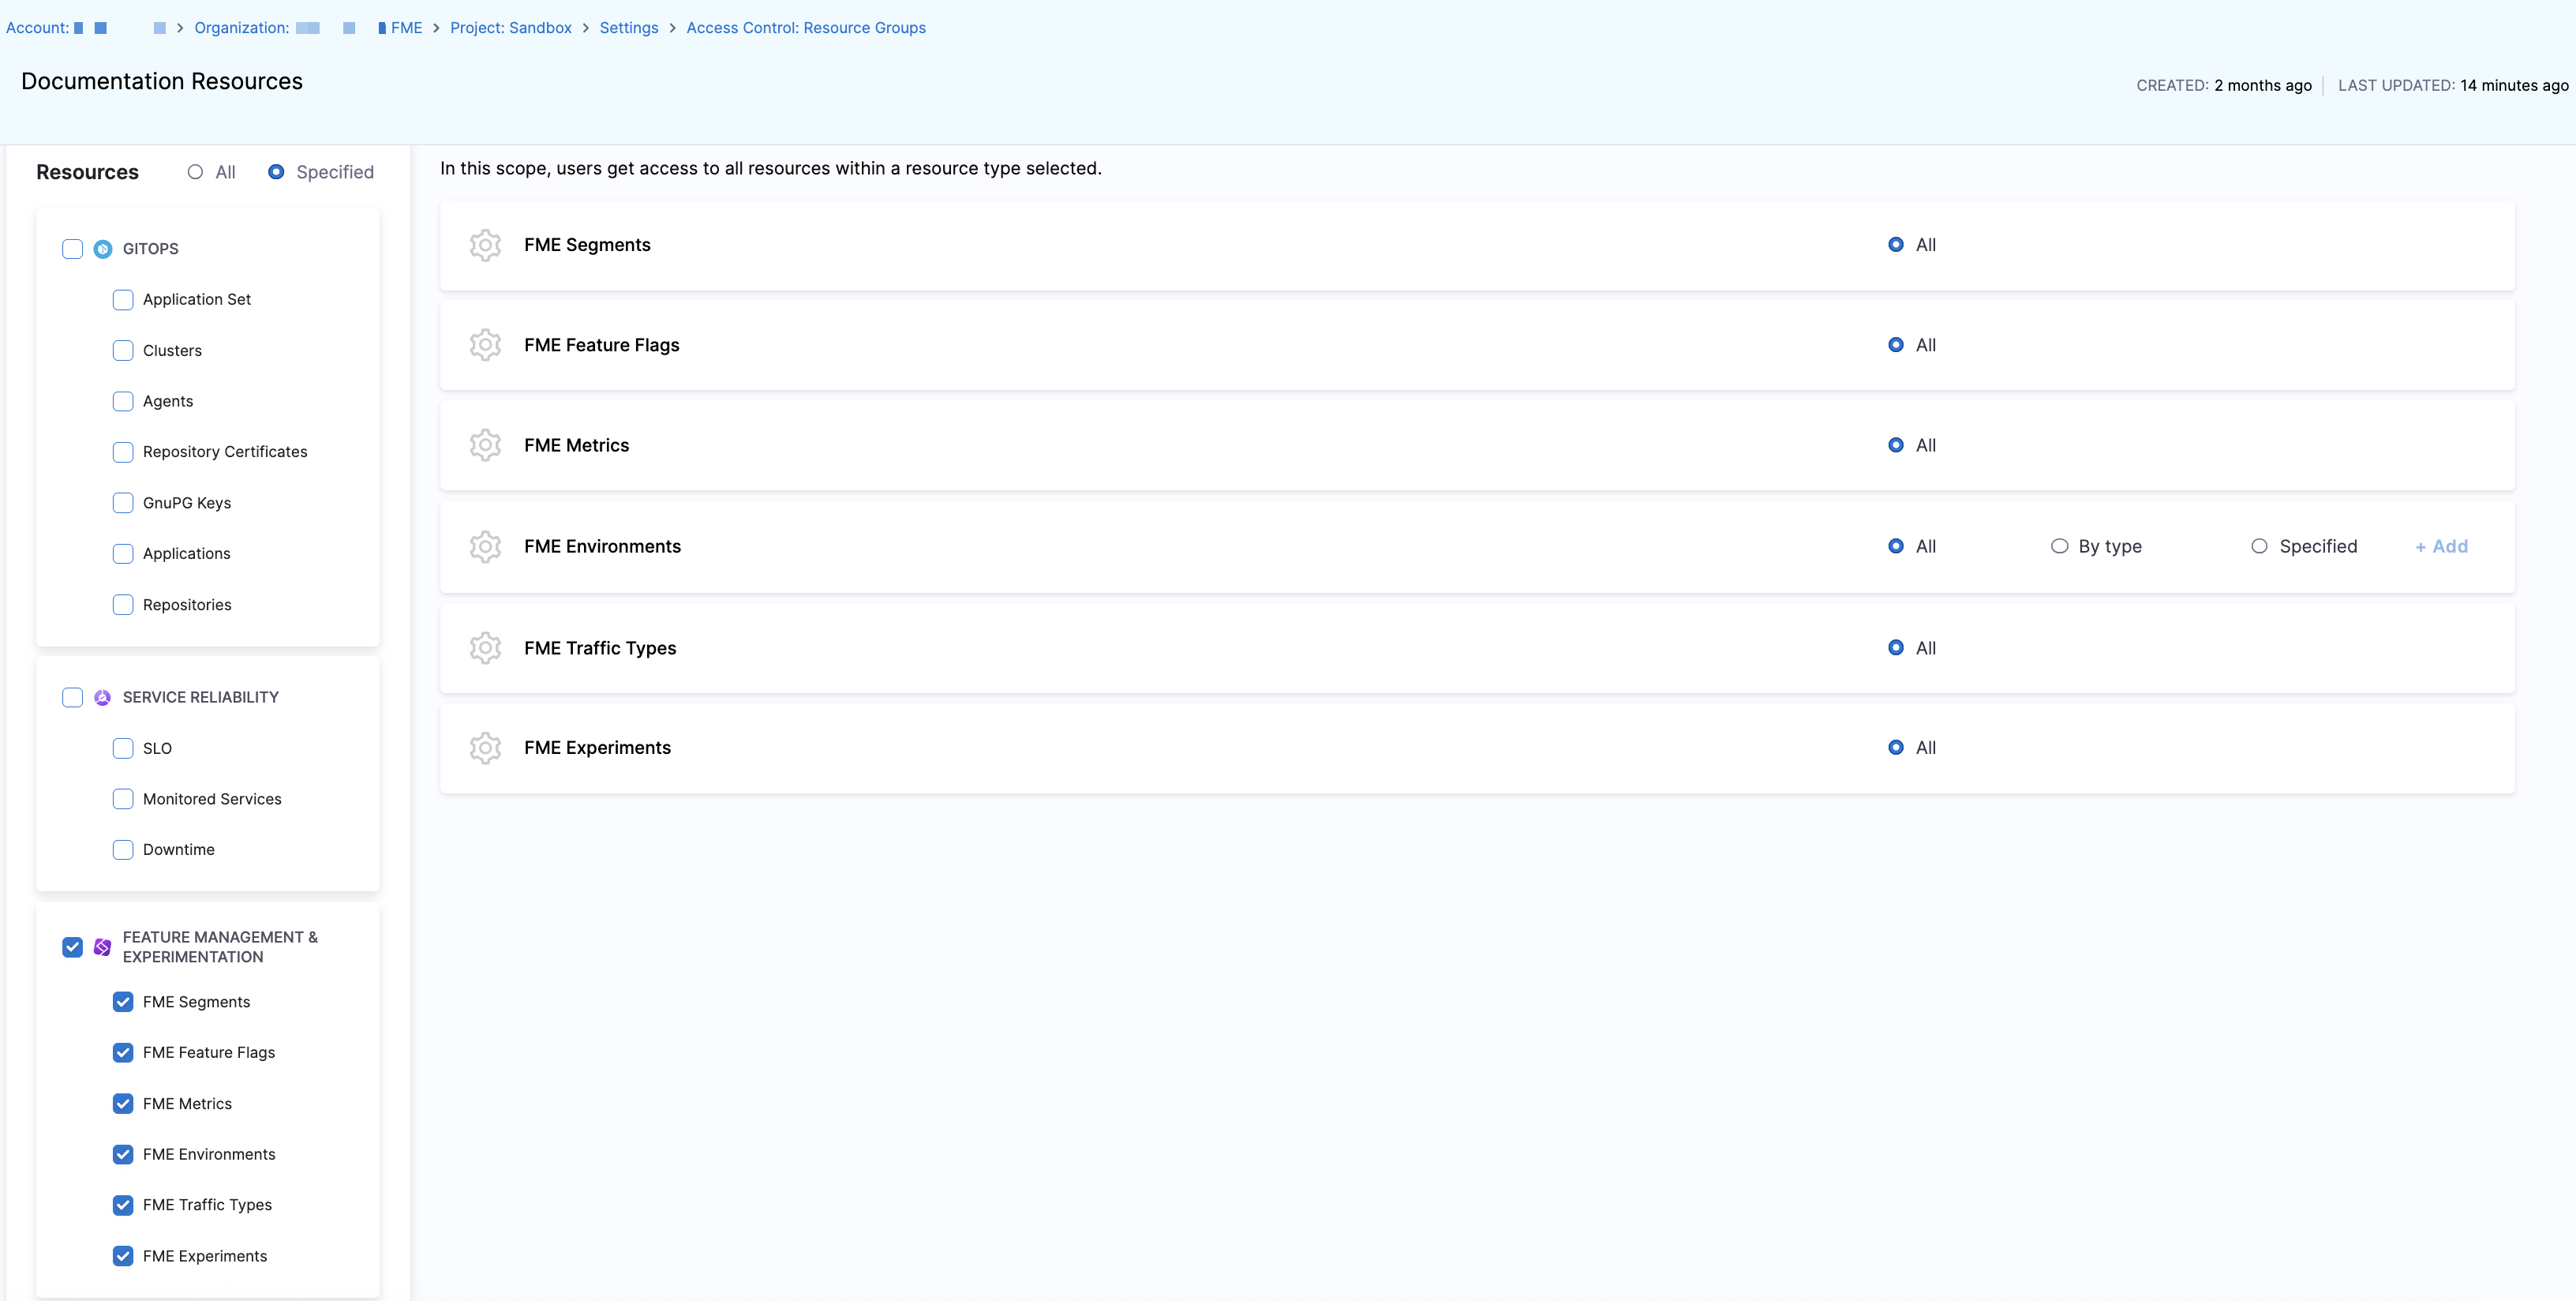Click the gear icon beside FME Experiments
This screenshot has width=2576, height=1301.
[x=485, y=748]
